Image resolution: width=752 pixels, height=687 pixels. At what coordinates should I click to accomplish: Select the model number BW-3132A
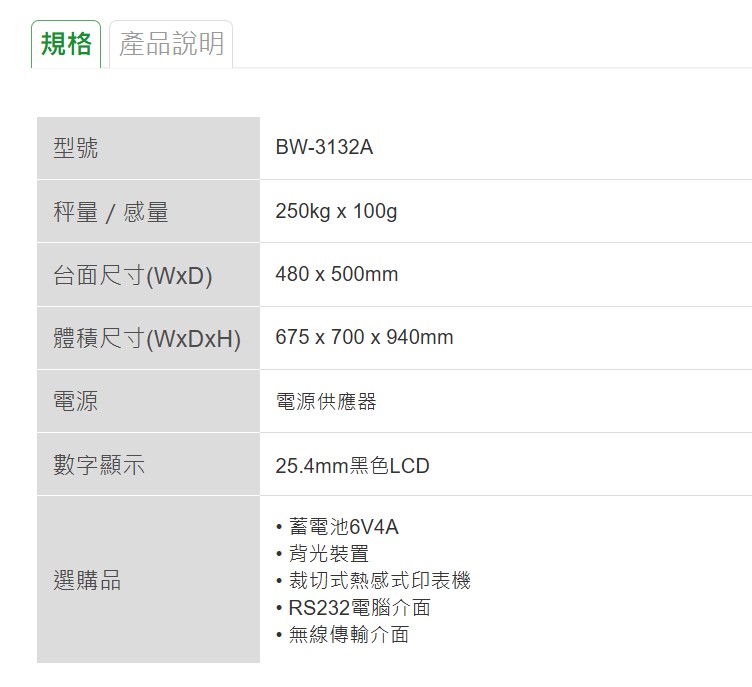pos(324,147)
